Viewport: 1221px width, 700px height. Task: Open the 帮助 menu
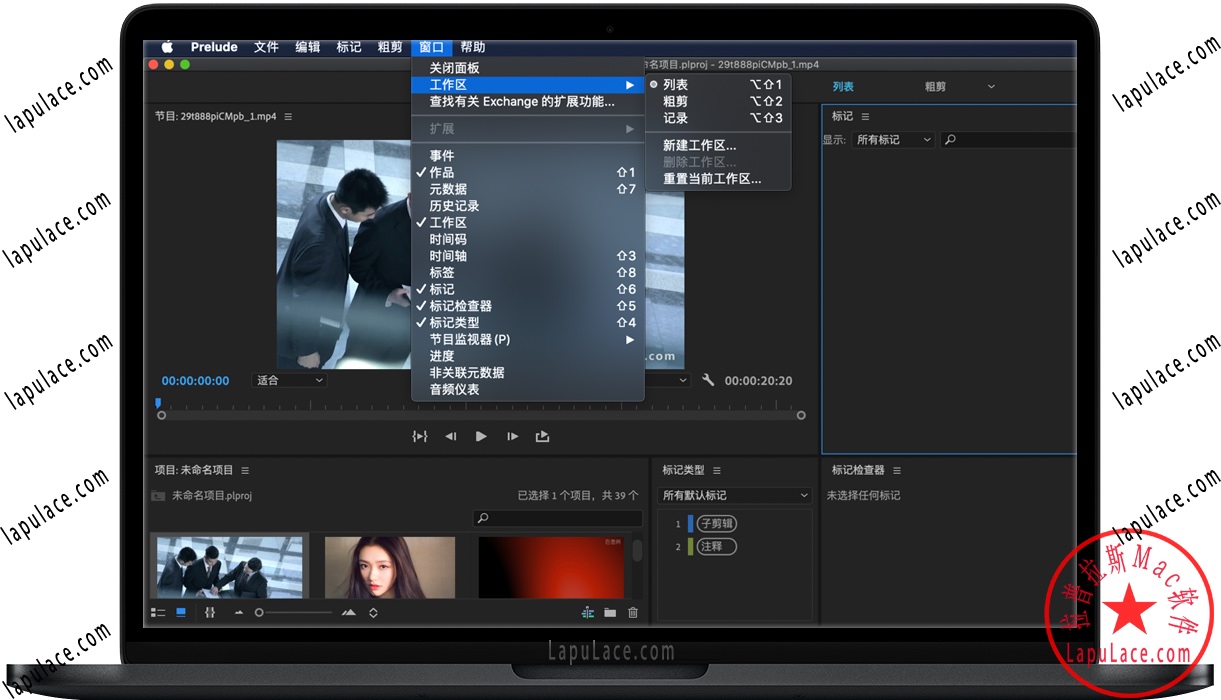tap(472, 46)
